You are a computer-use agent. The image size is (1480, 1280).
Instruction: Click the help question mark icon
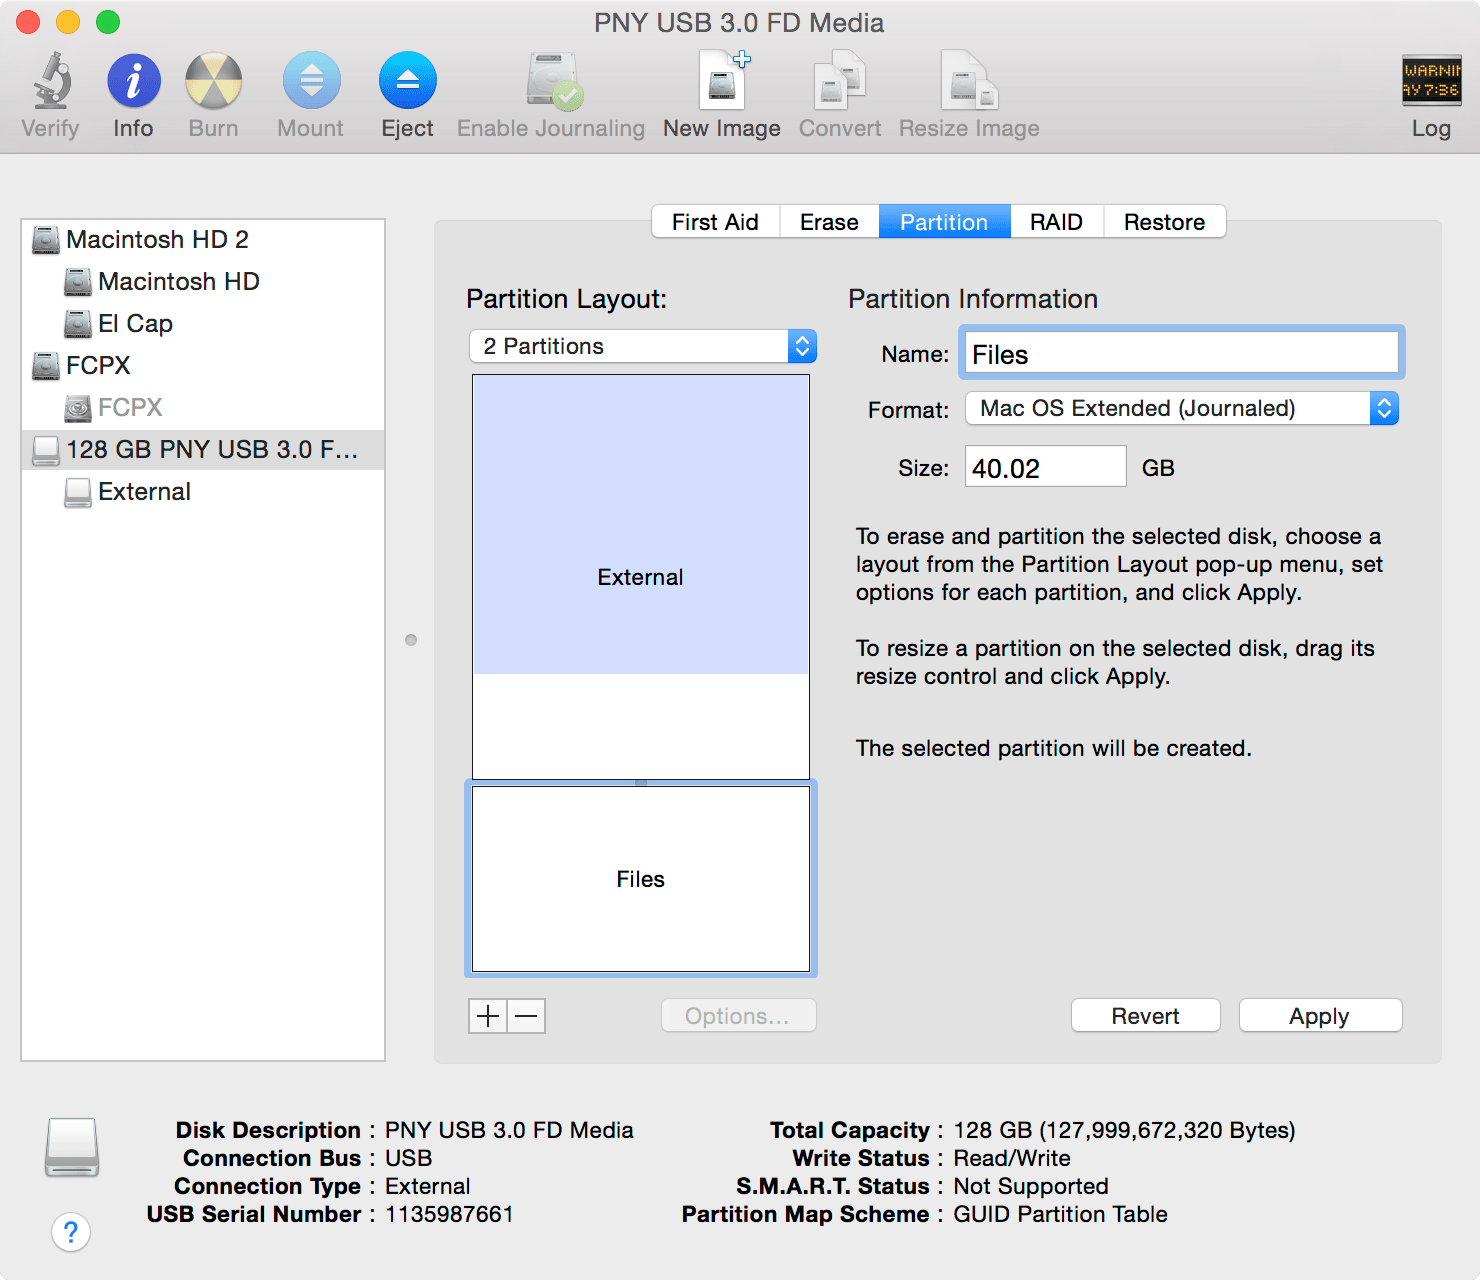71,1233
